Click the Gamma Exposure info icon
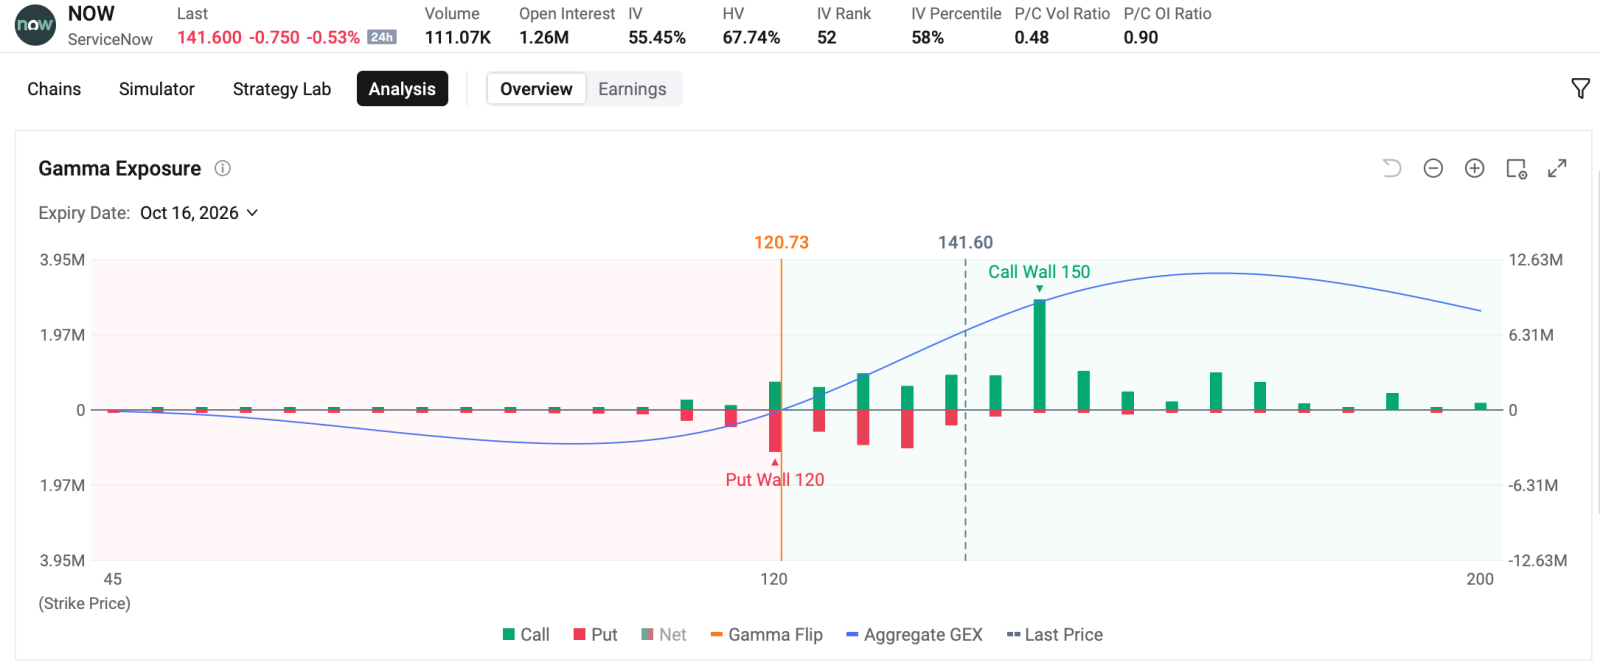The image size is (1600, 668). tap(223, 168)
